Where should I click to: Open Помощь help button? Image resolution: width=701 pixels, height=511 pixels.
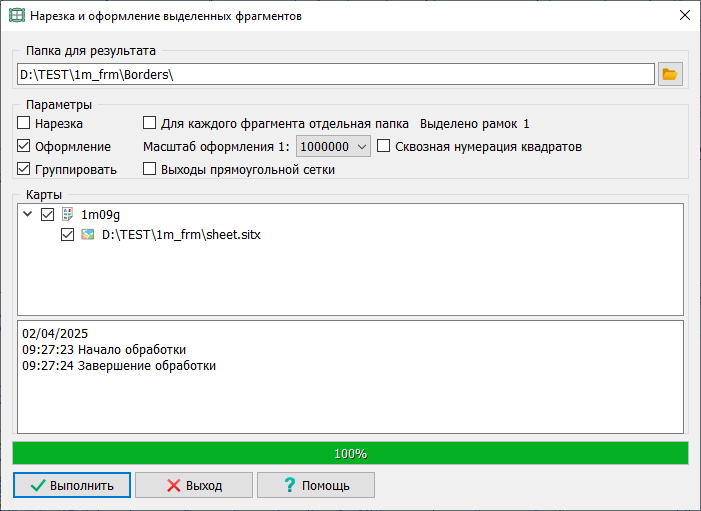pyautogui.click(x=316, y=485)
